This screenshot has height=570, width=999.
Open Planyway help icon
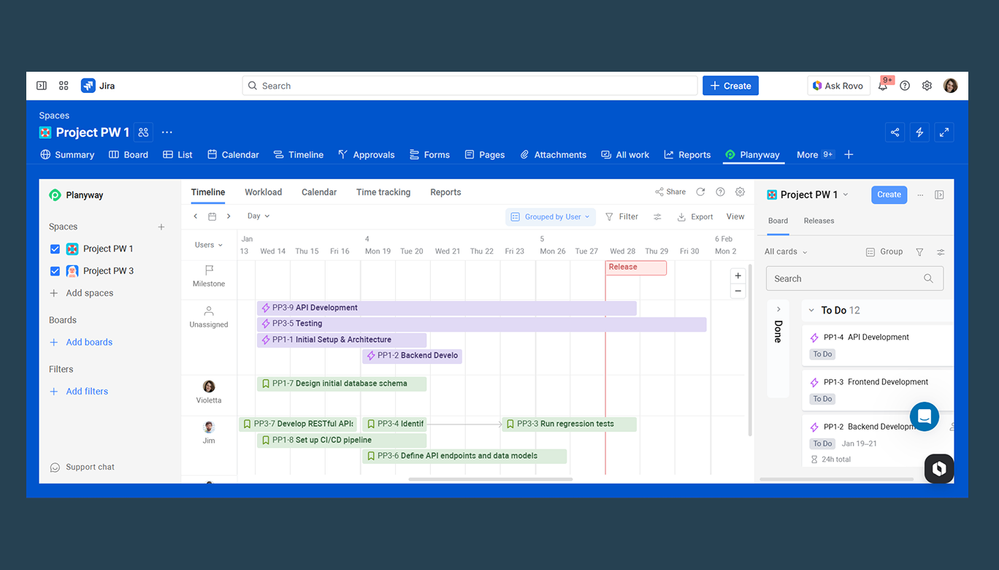click(x=720, y=192)
